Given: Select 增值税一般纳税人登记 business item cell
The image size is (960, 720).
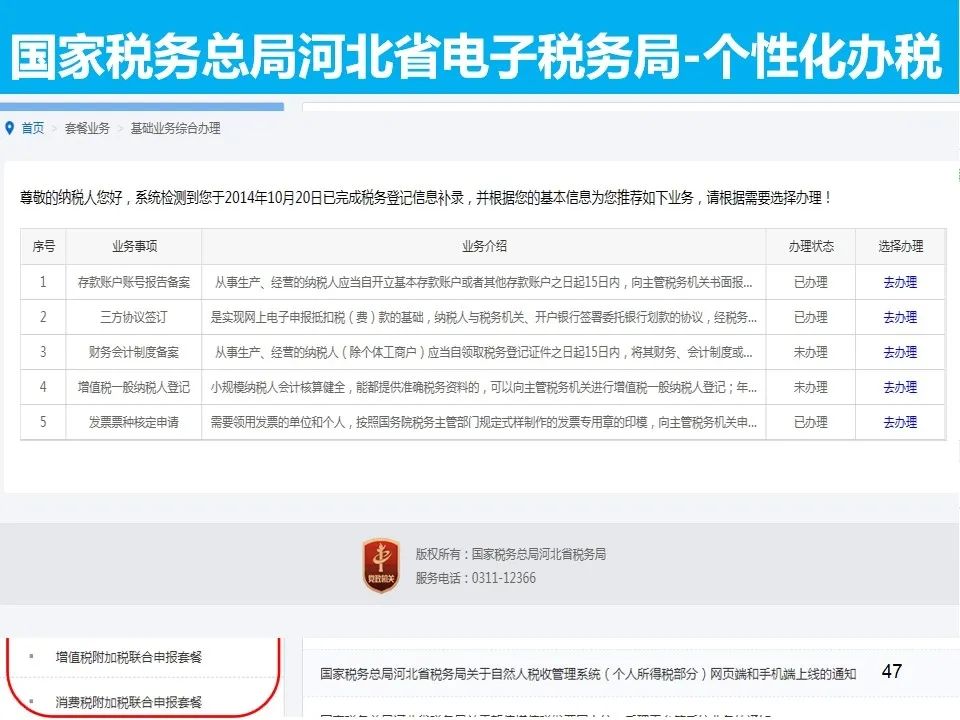Looking at the screenshot, I should pos(133,387).
